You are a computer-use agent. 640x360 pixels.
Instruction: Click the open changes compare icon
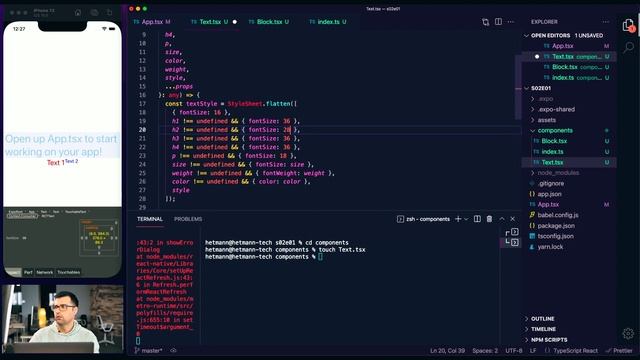[485, 22]
